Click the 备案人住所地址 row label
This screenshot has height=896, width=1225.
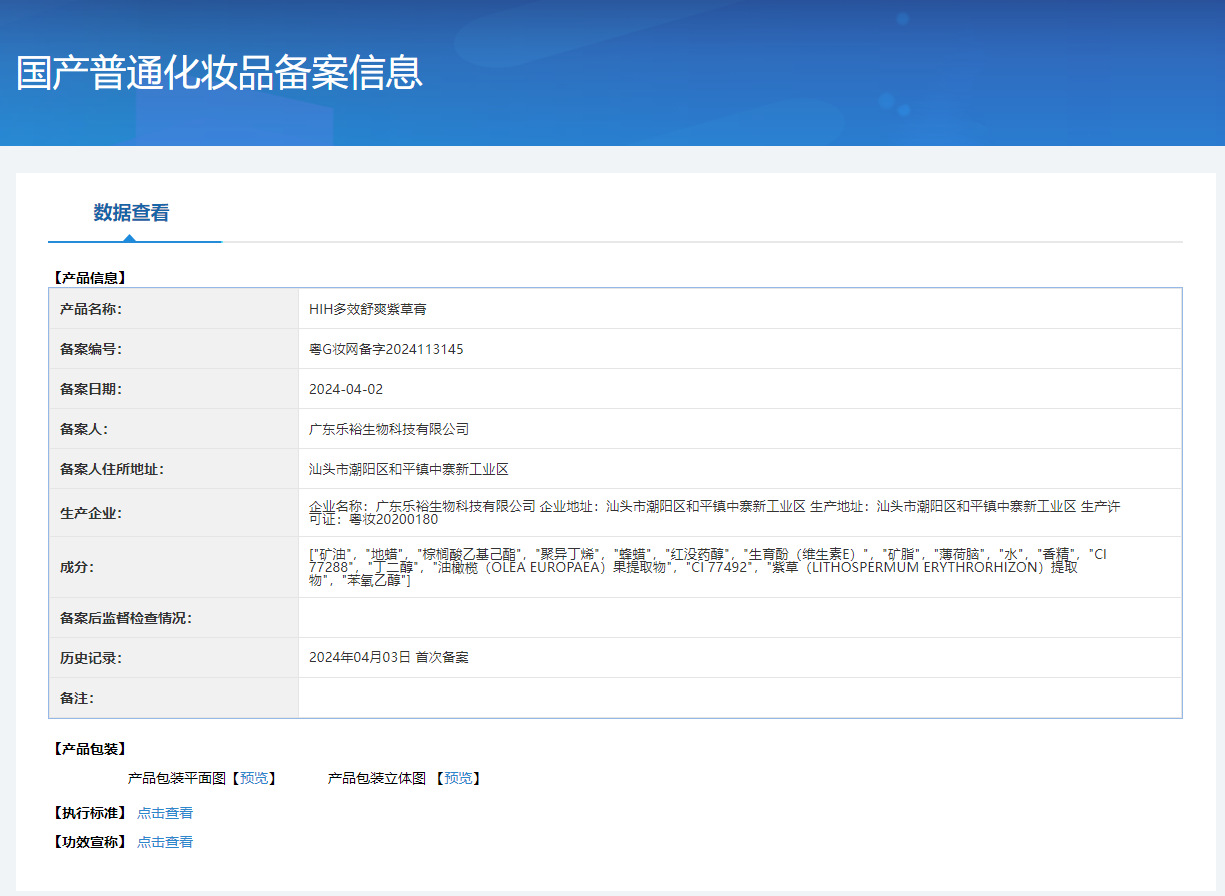tap(112, 469)
